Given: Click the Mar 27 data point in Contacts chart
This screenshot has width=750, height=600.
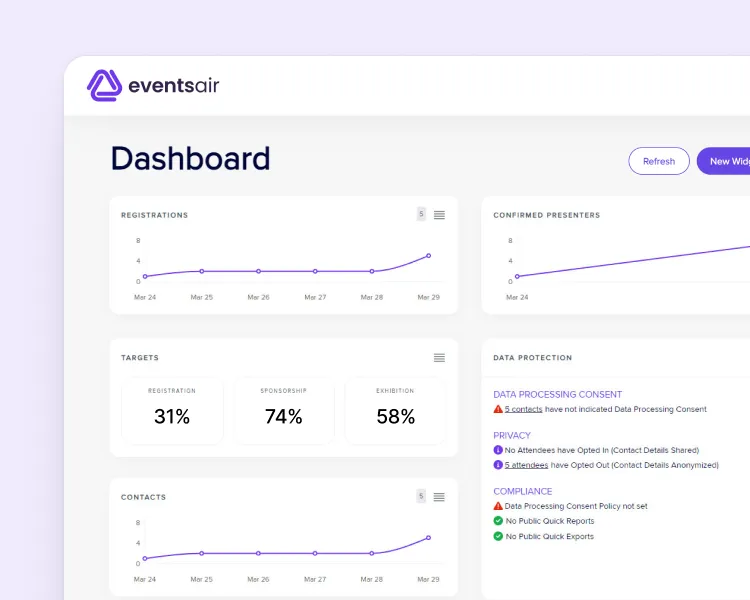Looking at the screenshot, I should [315, 553].
